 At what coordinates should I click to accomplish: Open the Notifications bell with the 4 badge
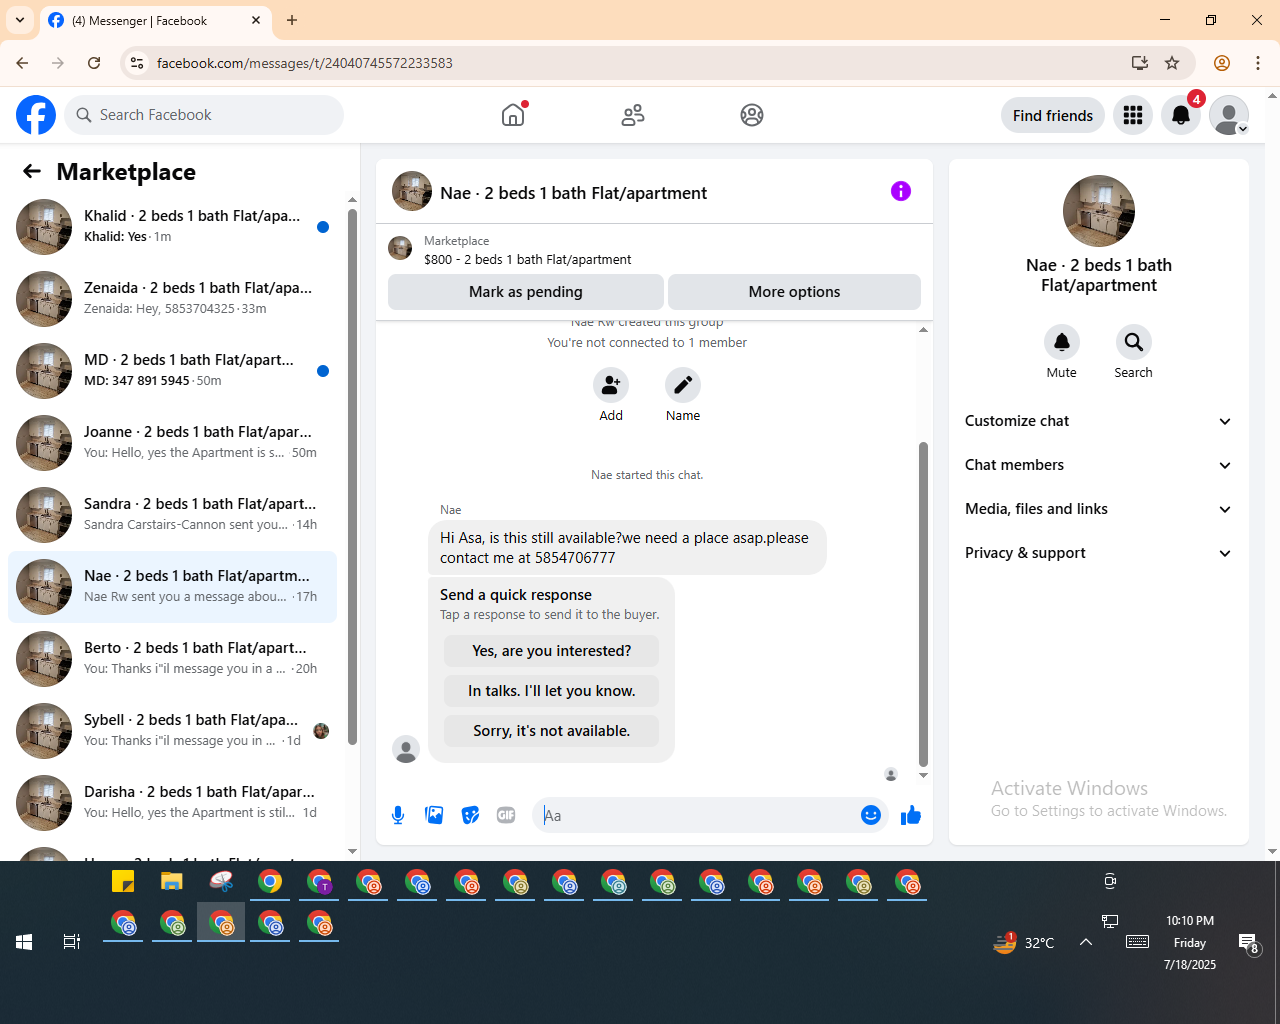[1181, 115]
